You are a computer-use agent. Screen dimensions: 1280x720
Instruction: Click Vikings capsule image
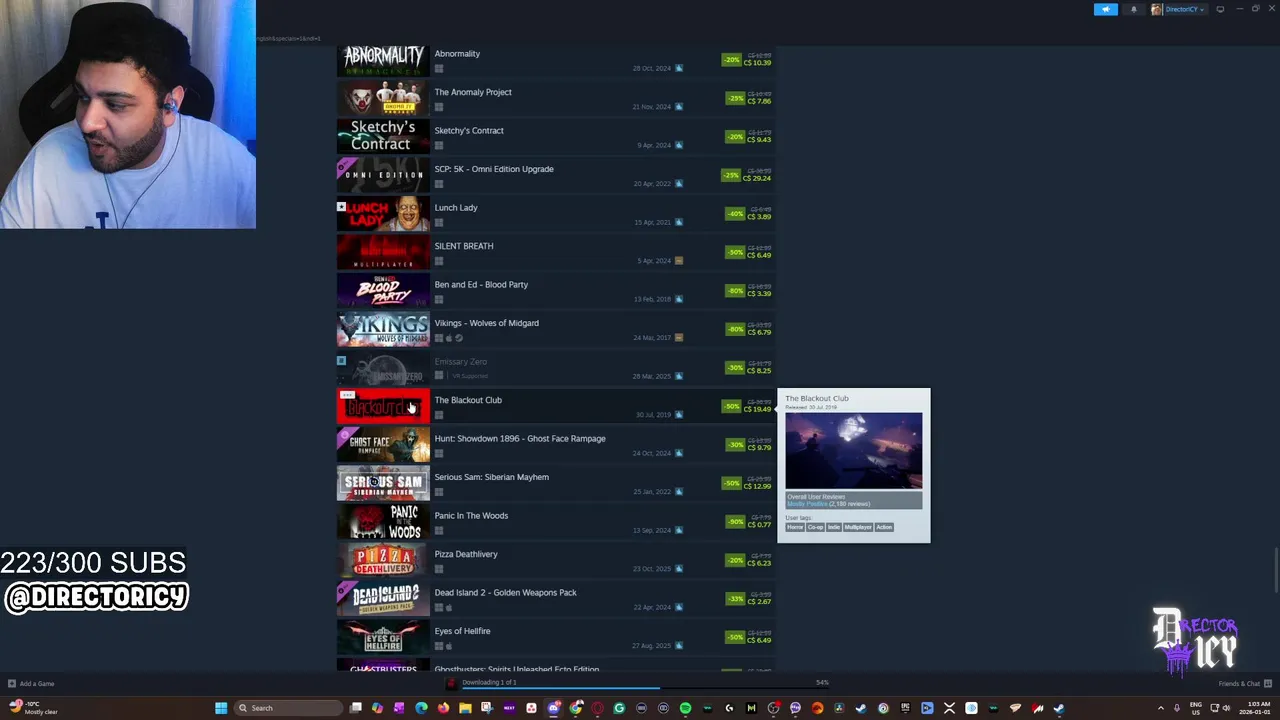tap(383, 330)
